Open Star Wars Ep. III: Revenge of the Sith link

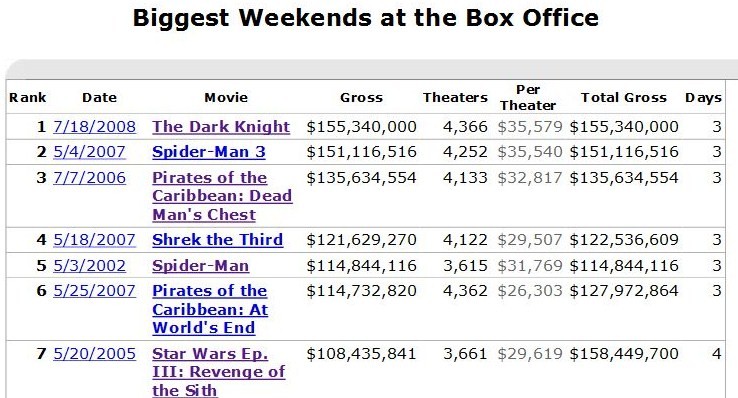[218, 372]
